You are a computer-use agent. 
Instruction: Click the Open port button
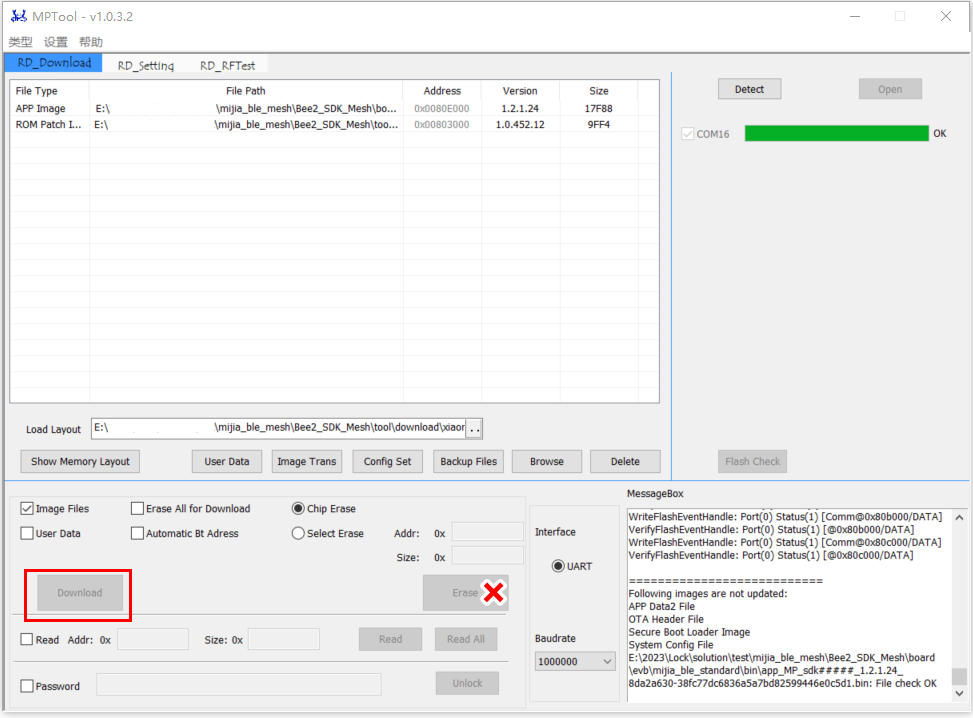click(x=890, y=89)
